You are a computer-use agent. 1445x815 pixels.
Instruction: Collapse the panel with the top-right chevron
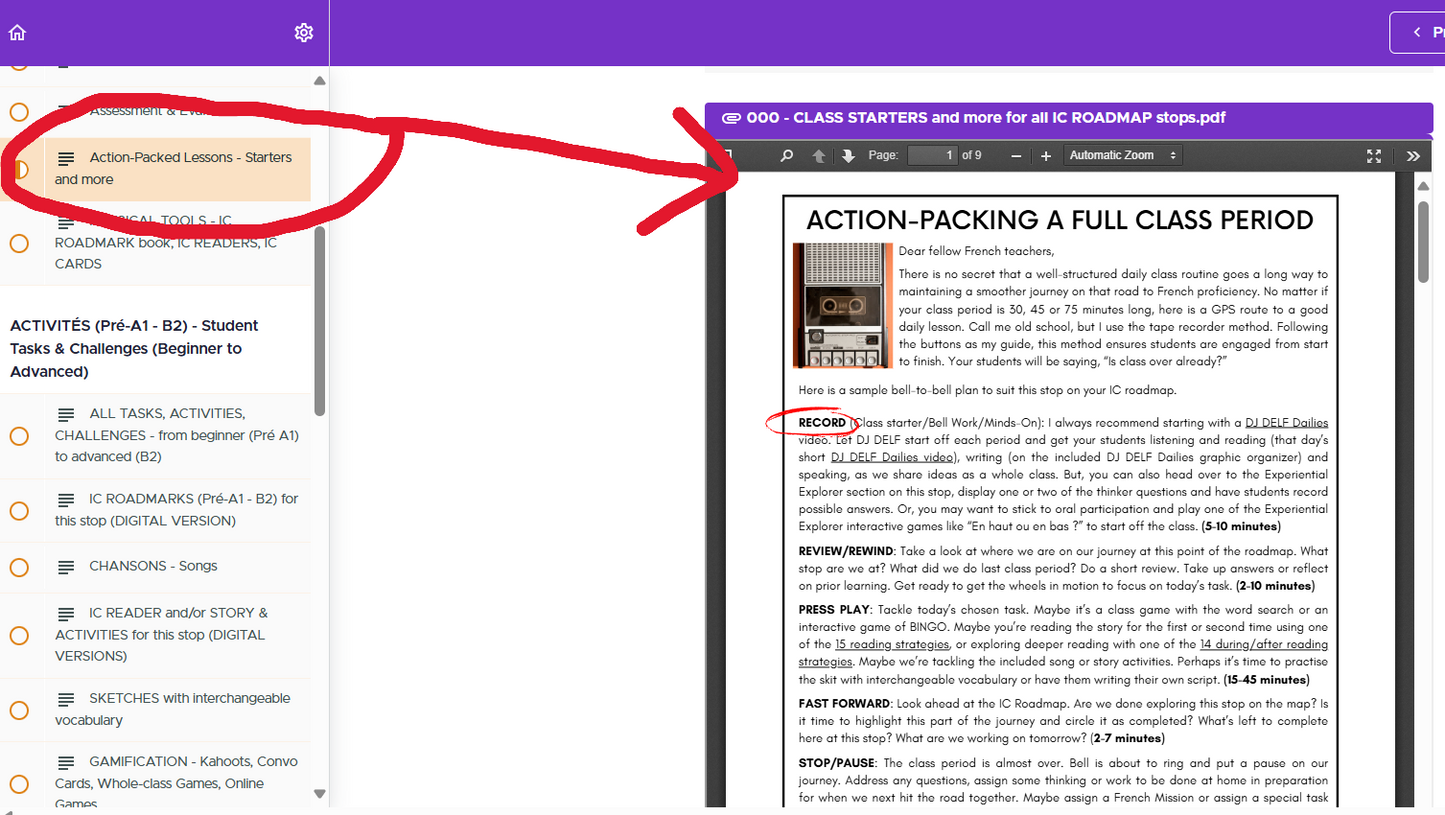(x=1416, y=31)
